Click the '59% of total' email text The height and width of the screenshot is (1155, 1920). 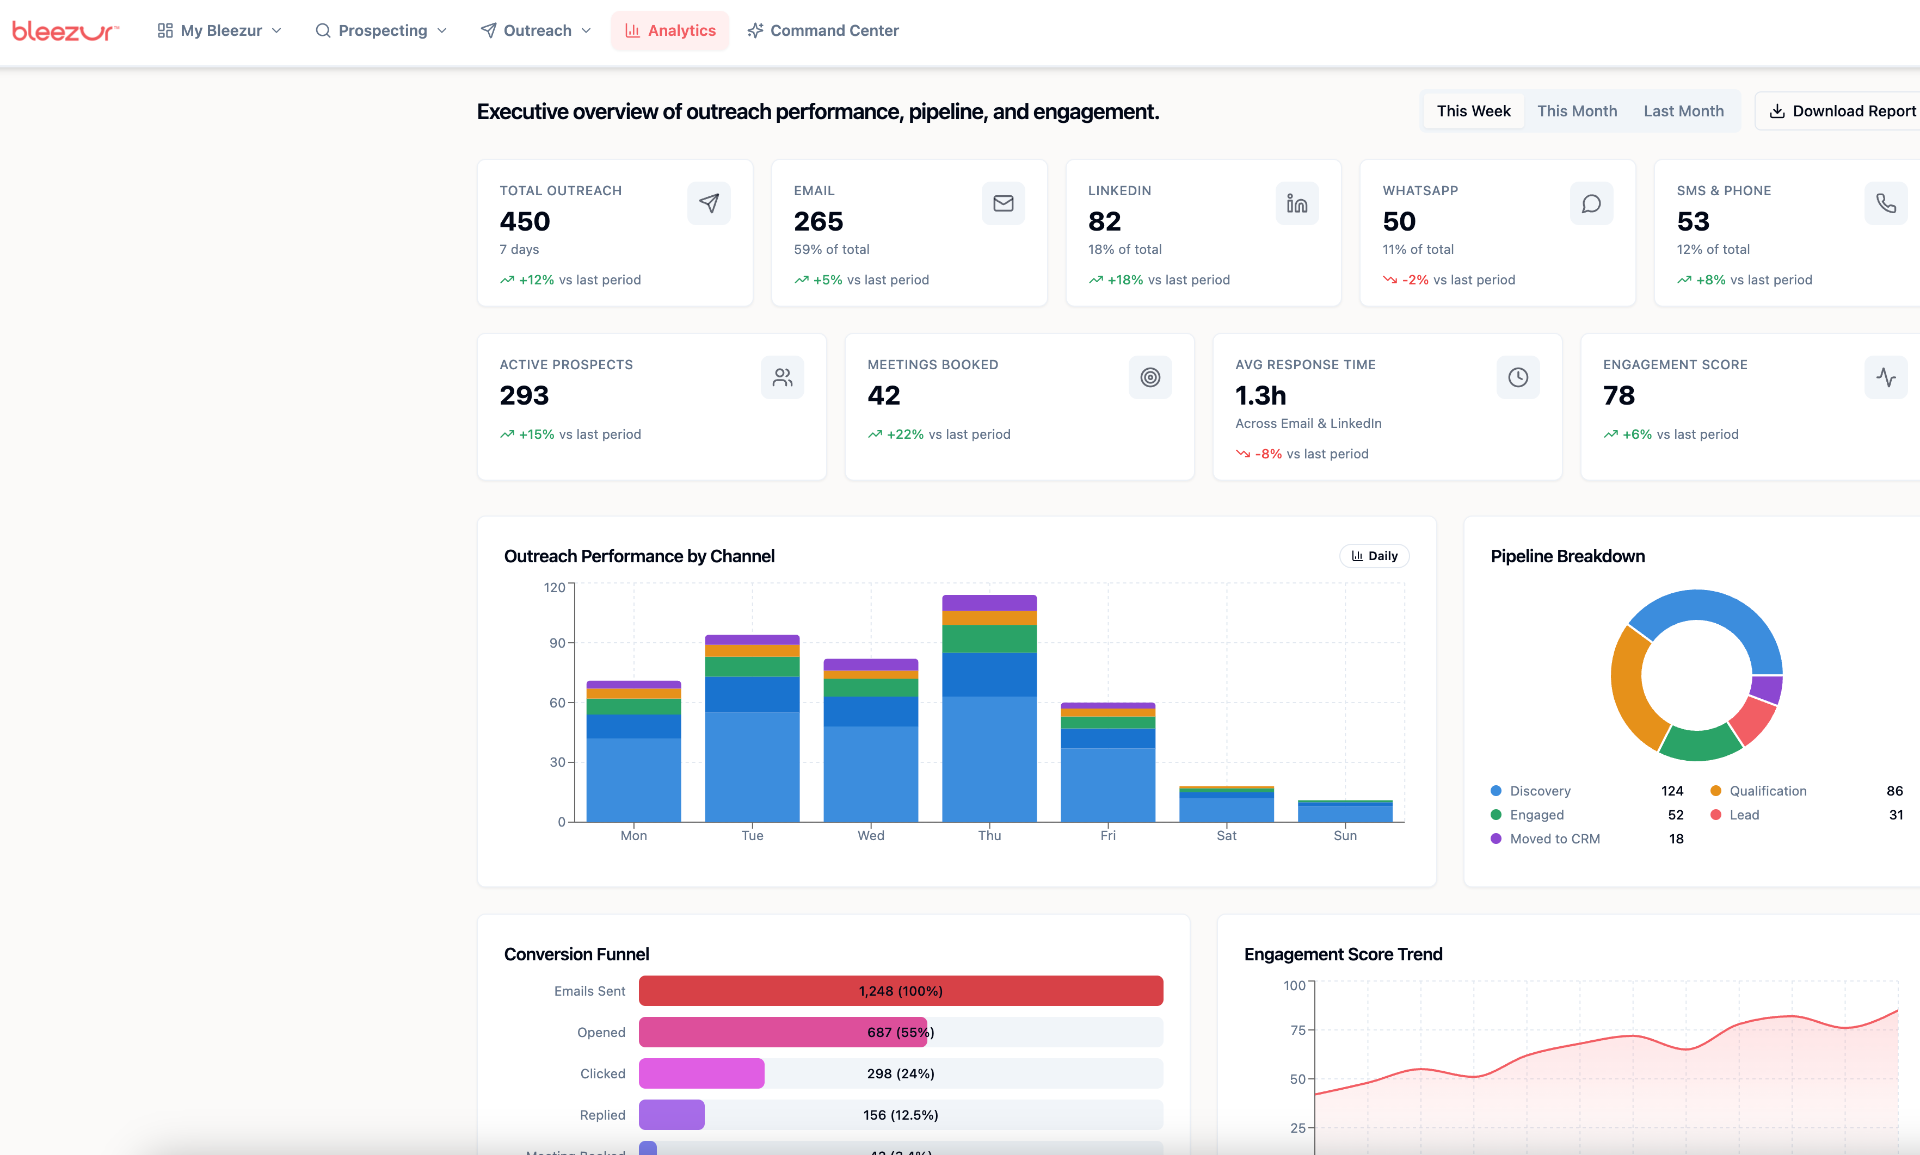tap(831, 250)
